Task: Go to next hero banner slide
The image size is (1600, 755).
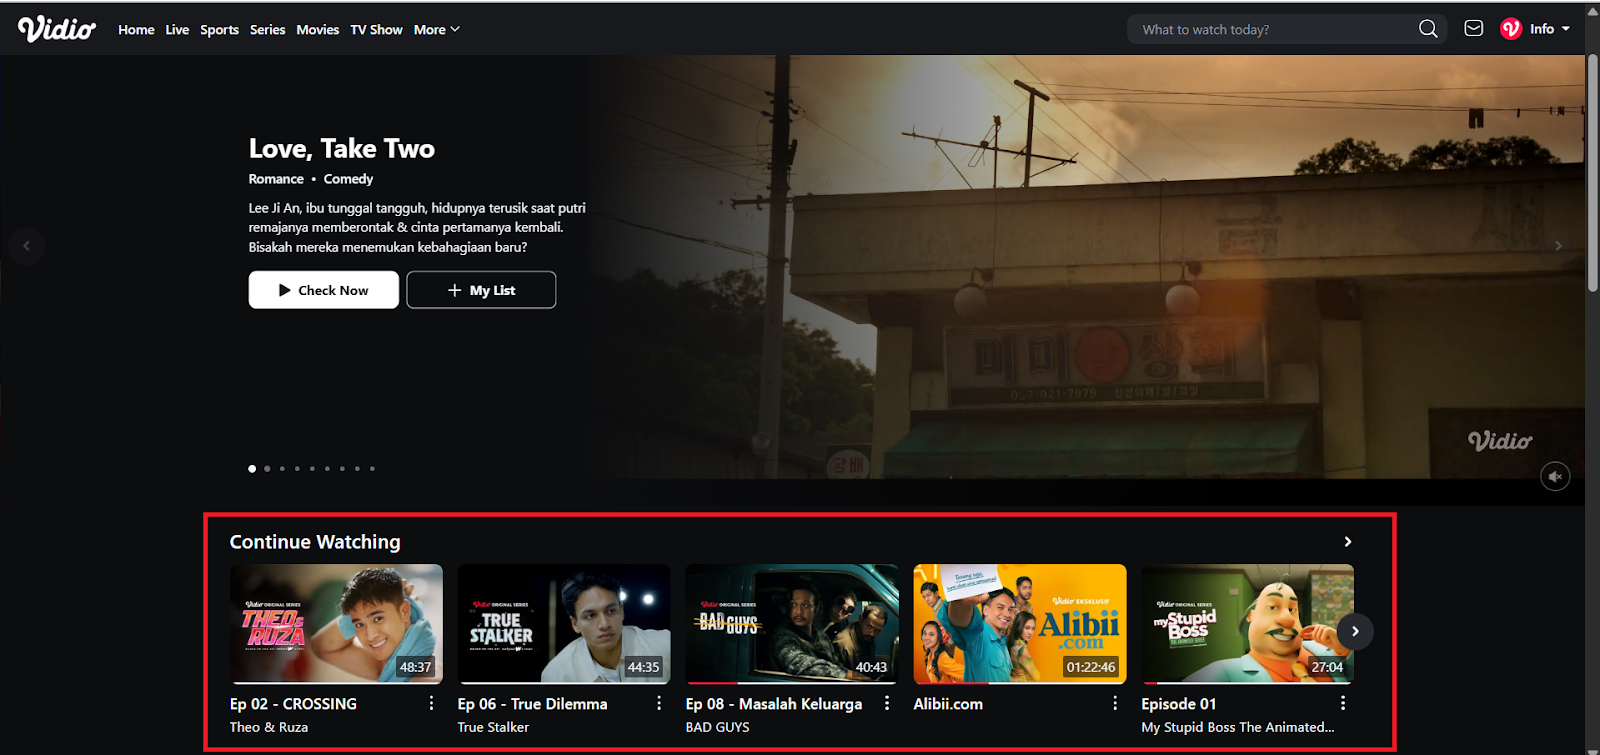Action: (1558, 246)
